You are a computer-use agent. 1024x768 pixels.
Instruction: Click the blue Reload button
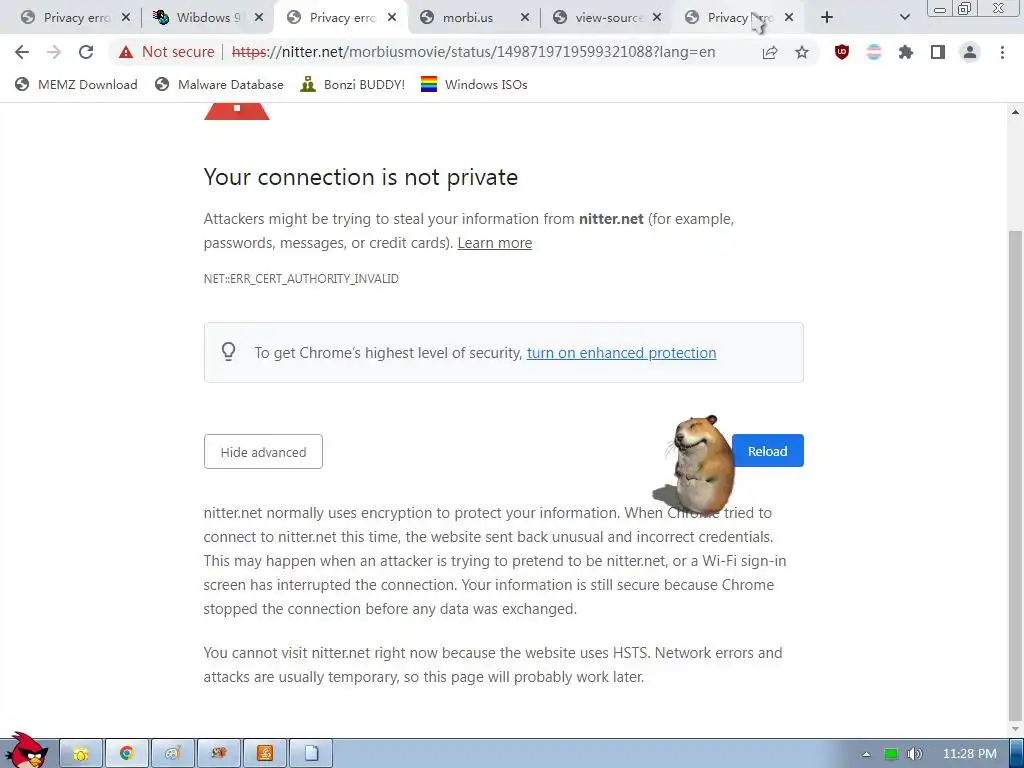click(767, 451)
